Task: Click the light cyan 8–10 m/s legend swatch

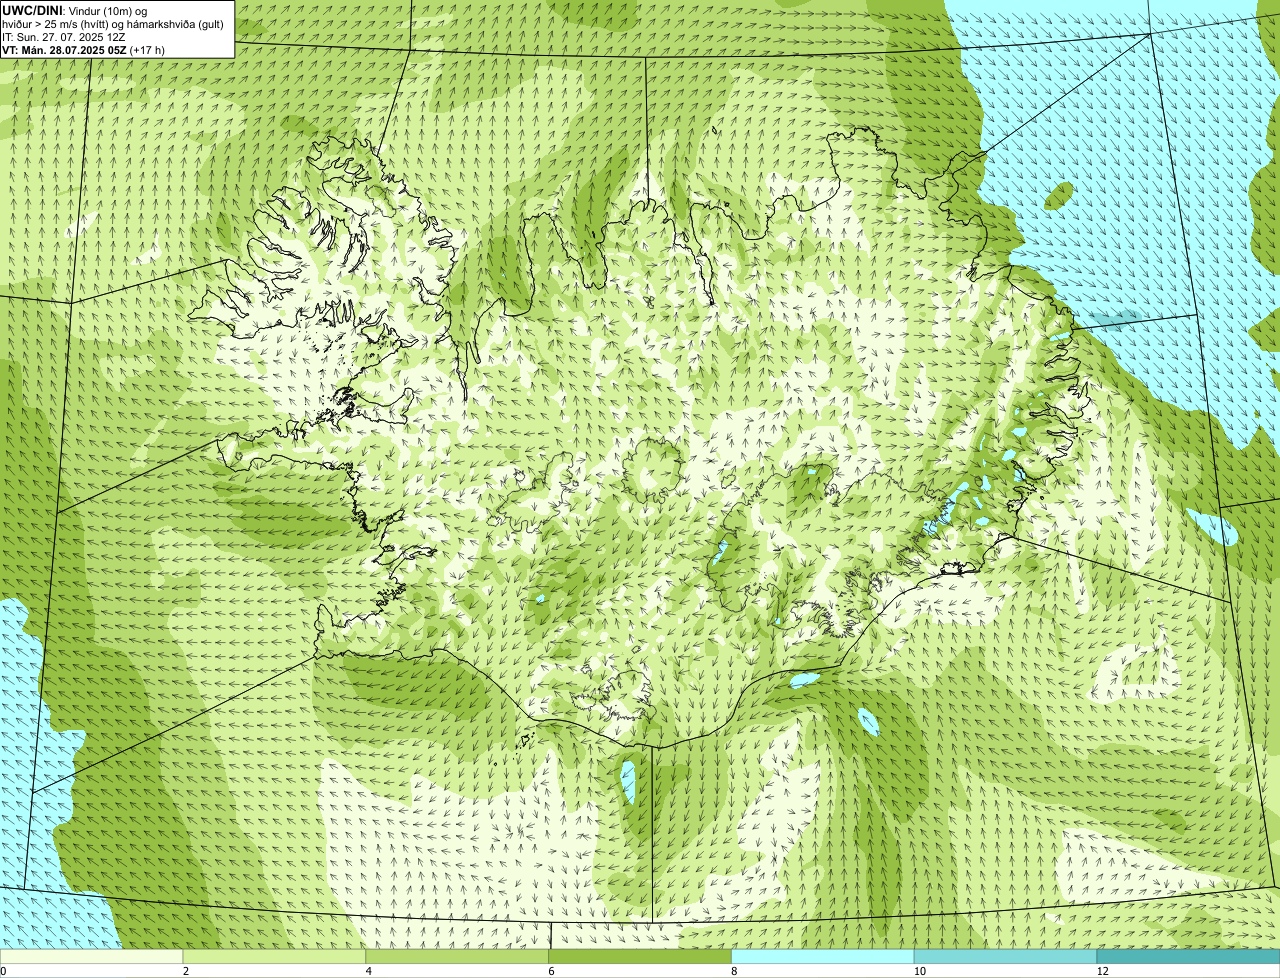Action: 823,956
